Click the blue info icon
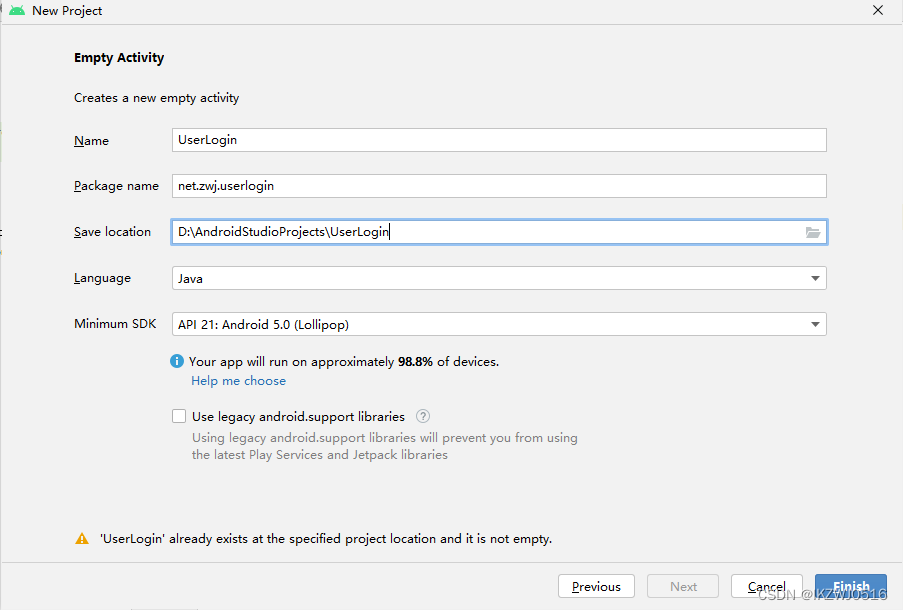This screenshot has width=903, height=610. coord(177,362)
